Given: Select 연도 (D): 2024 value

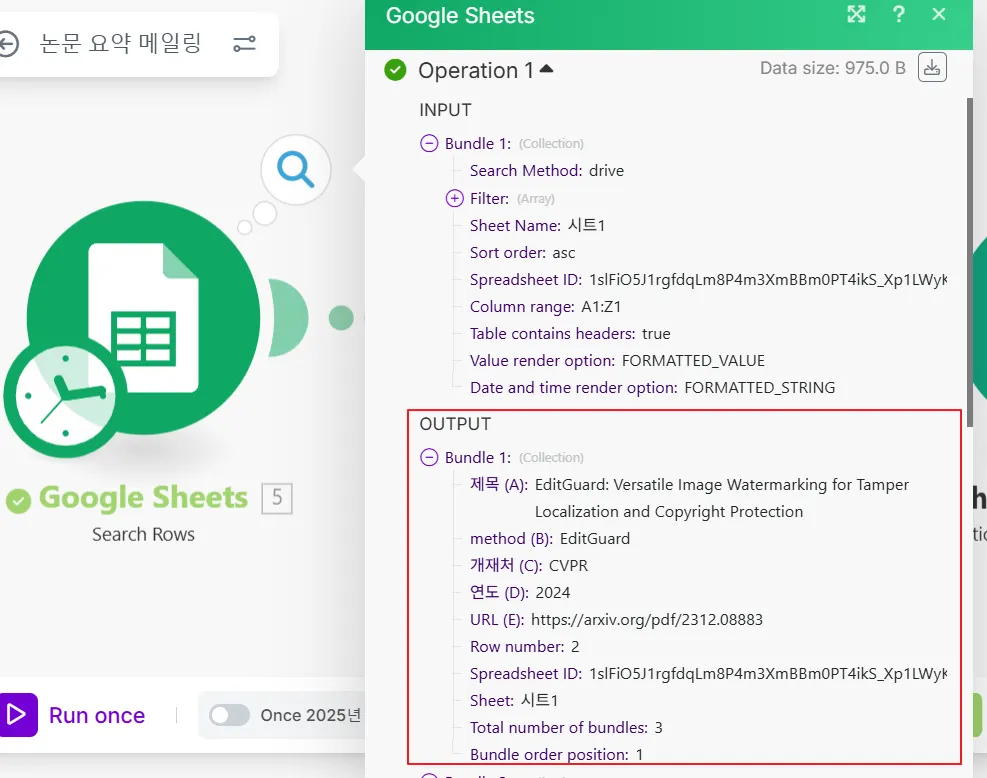Looking at the screenshot, I should click(553, 593).
